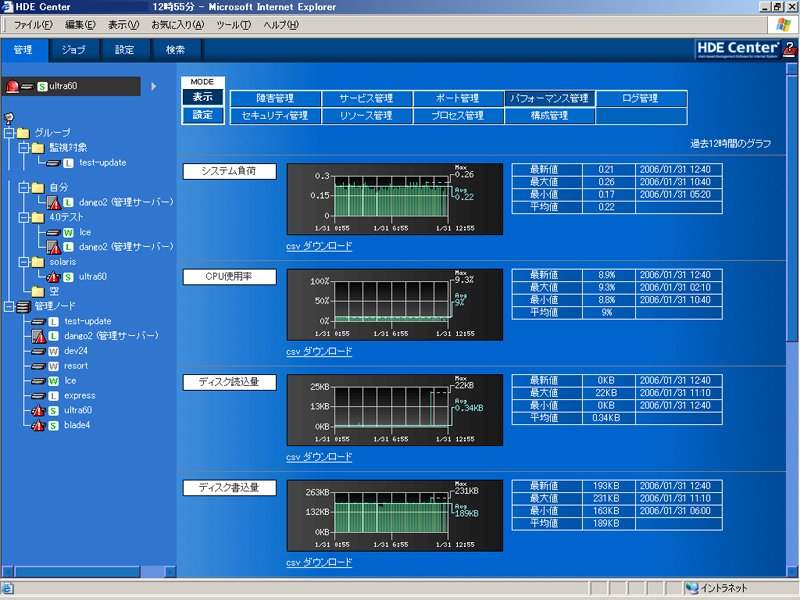Click the 監視対象 folder icon
Screen dimensions: 800x600
pyautogui.click(x=38, y=148)
